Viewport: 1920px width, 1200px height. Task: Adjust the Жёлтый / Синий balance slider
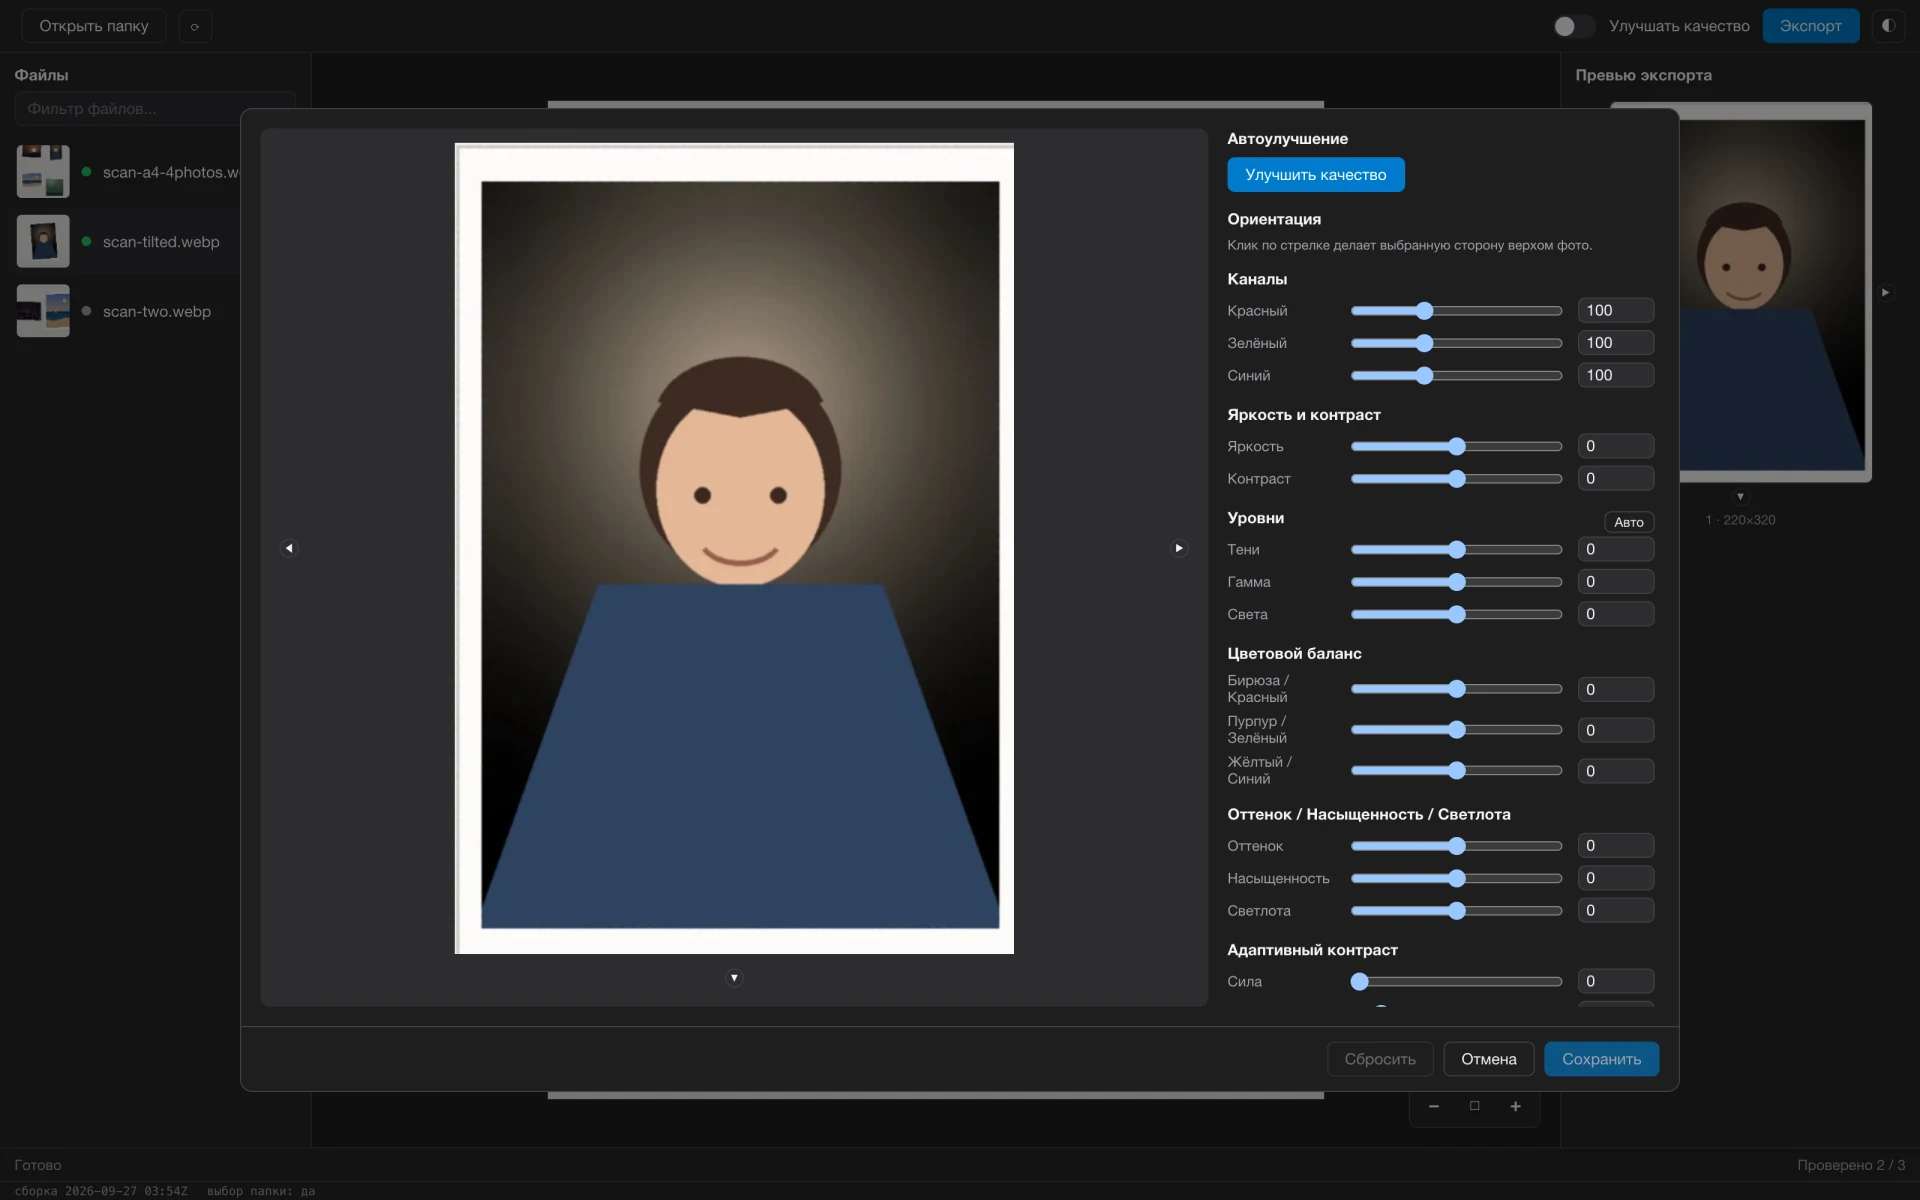point(1456,770)
